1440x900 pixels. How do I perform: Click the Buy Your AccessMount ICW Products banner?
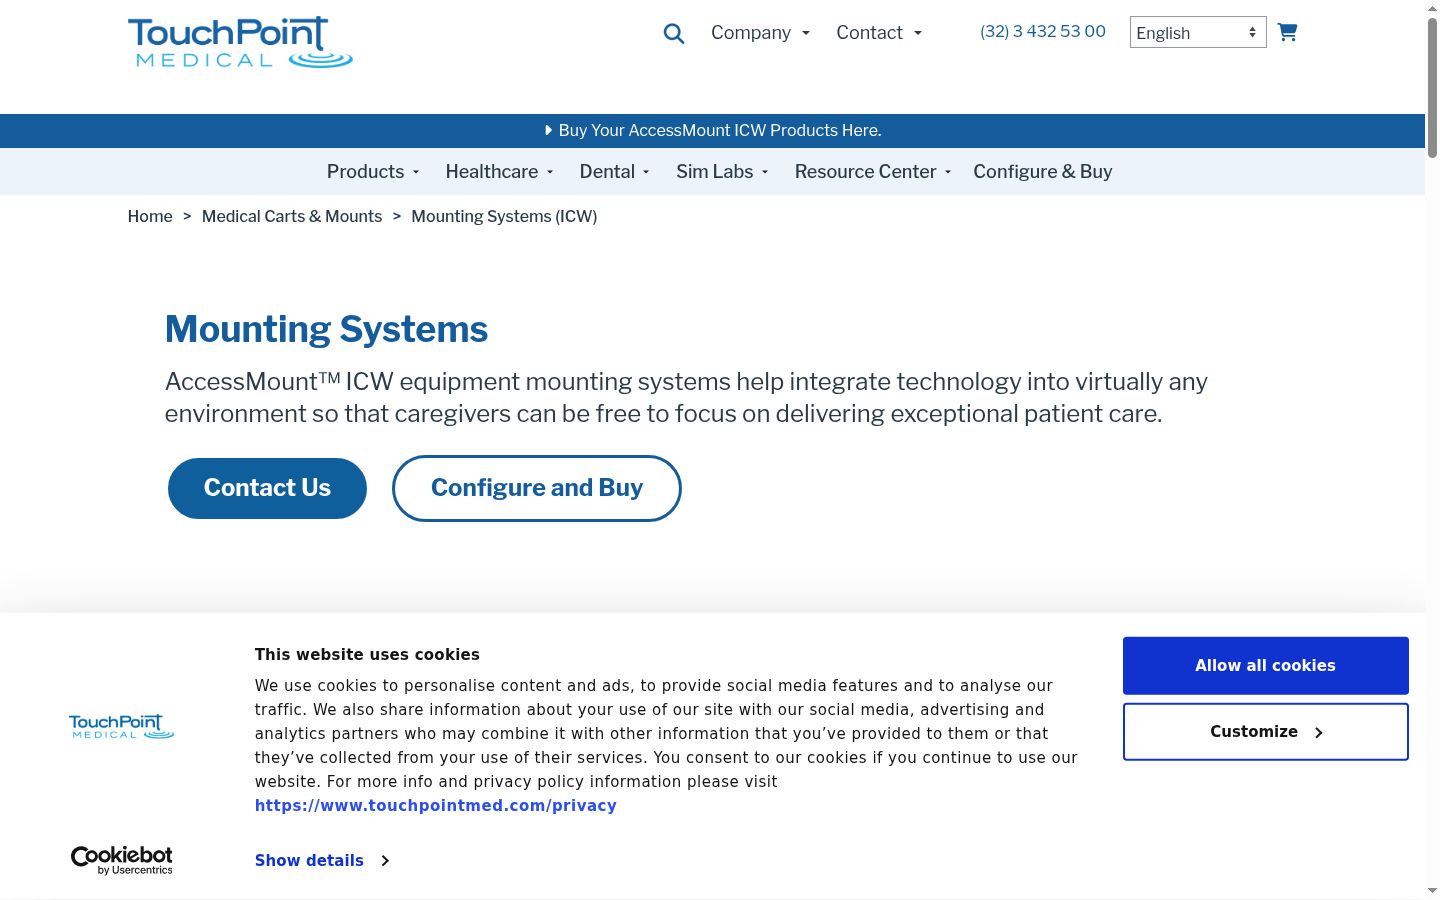712,131
